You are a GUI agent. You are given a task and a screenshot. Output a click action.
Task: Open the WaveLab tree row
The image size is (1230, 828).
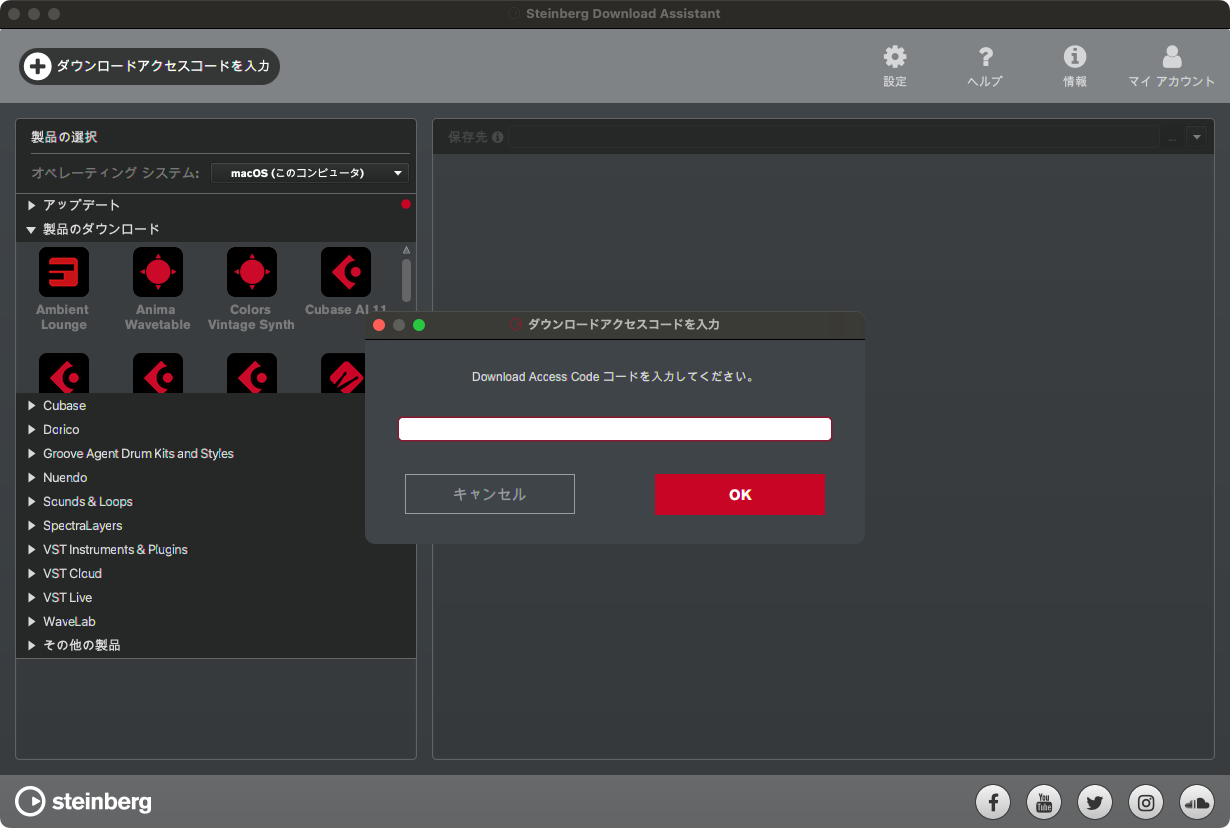[x=216, y=621]
